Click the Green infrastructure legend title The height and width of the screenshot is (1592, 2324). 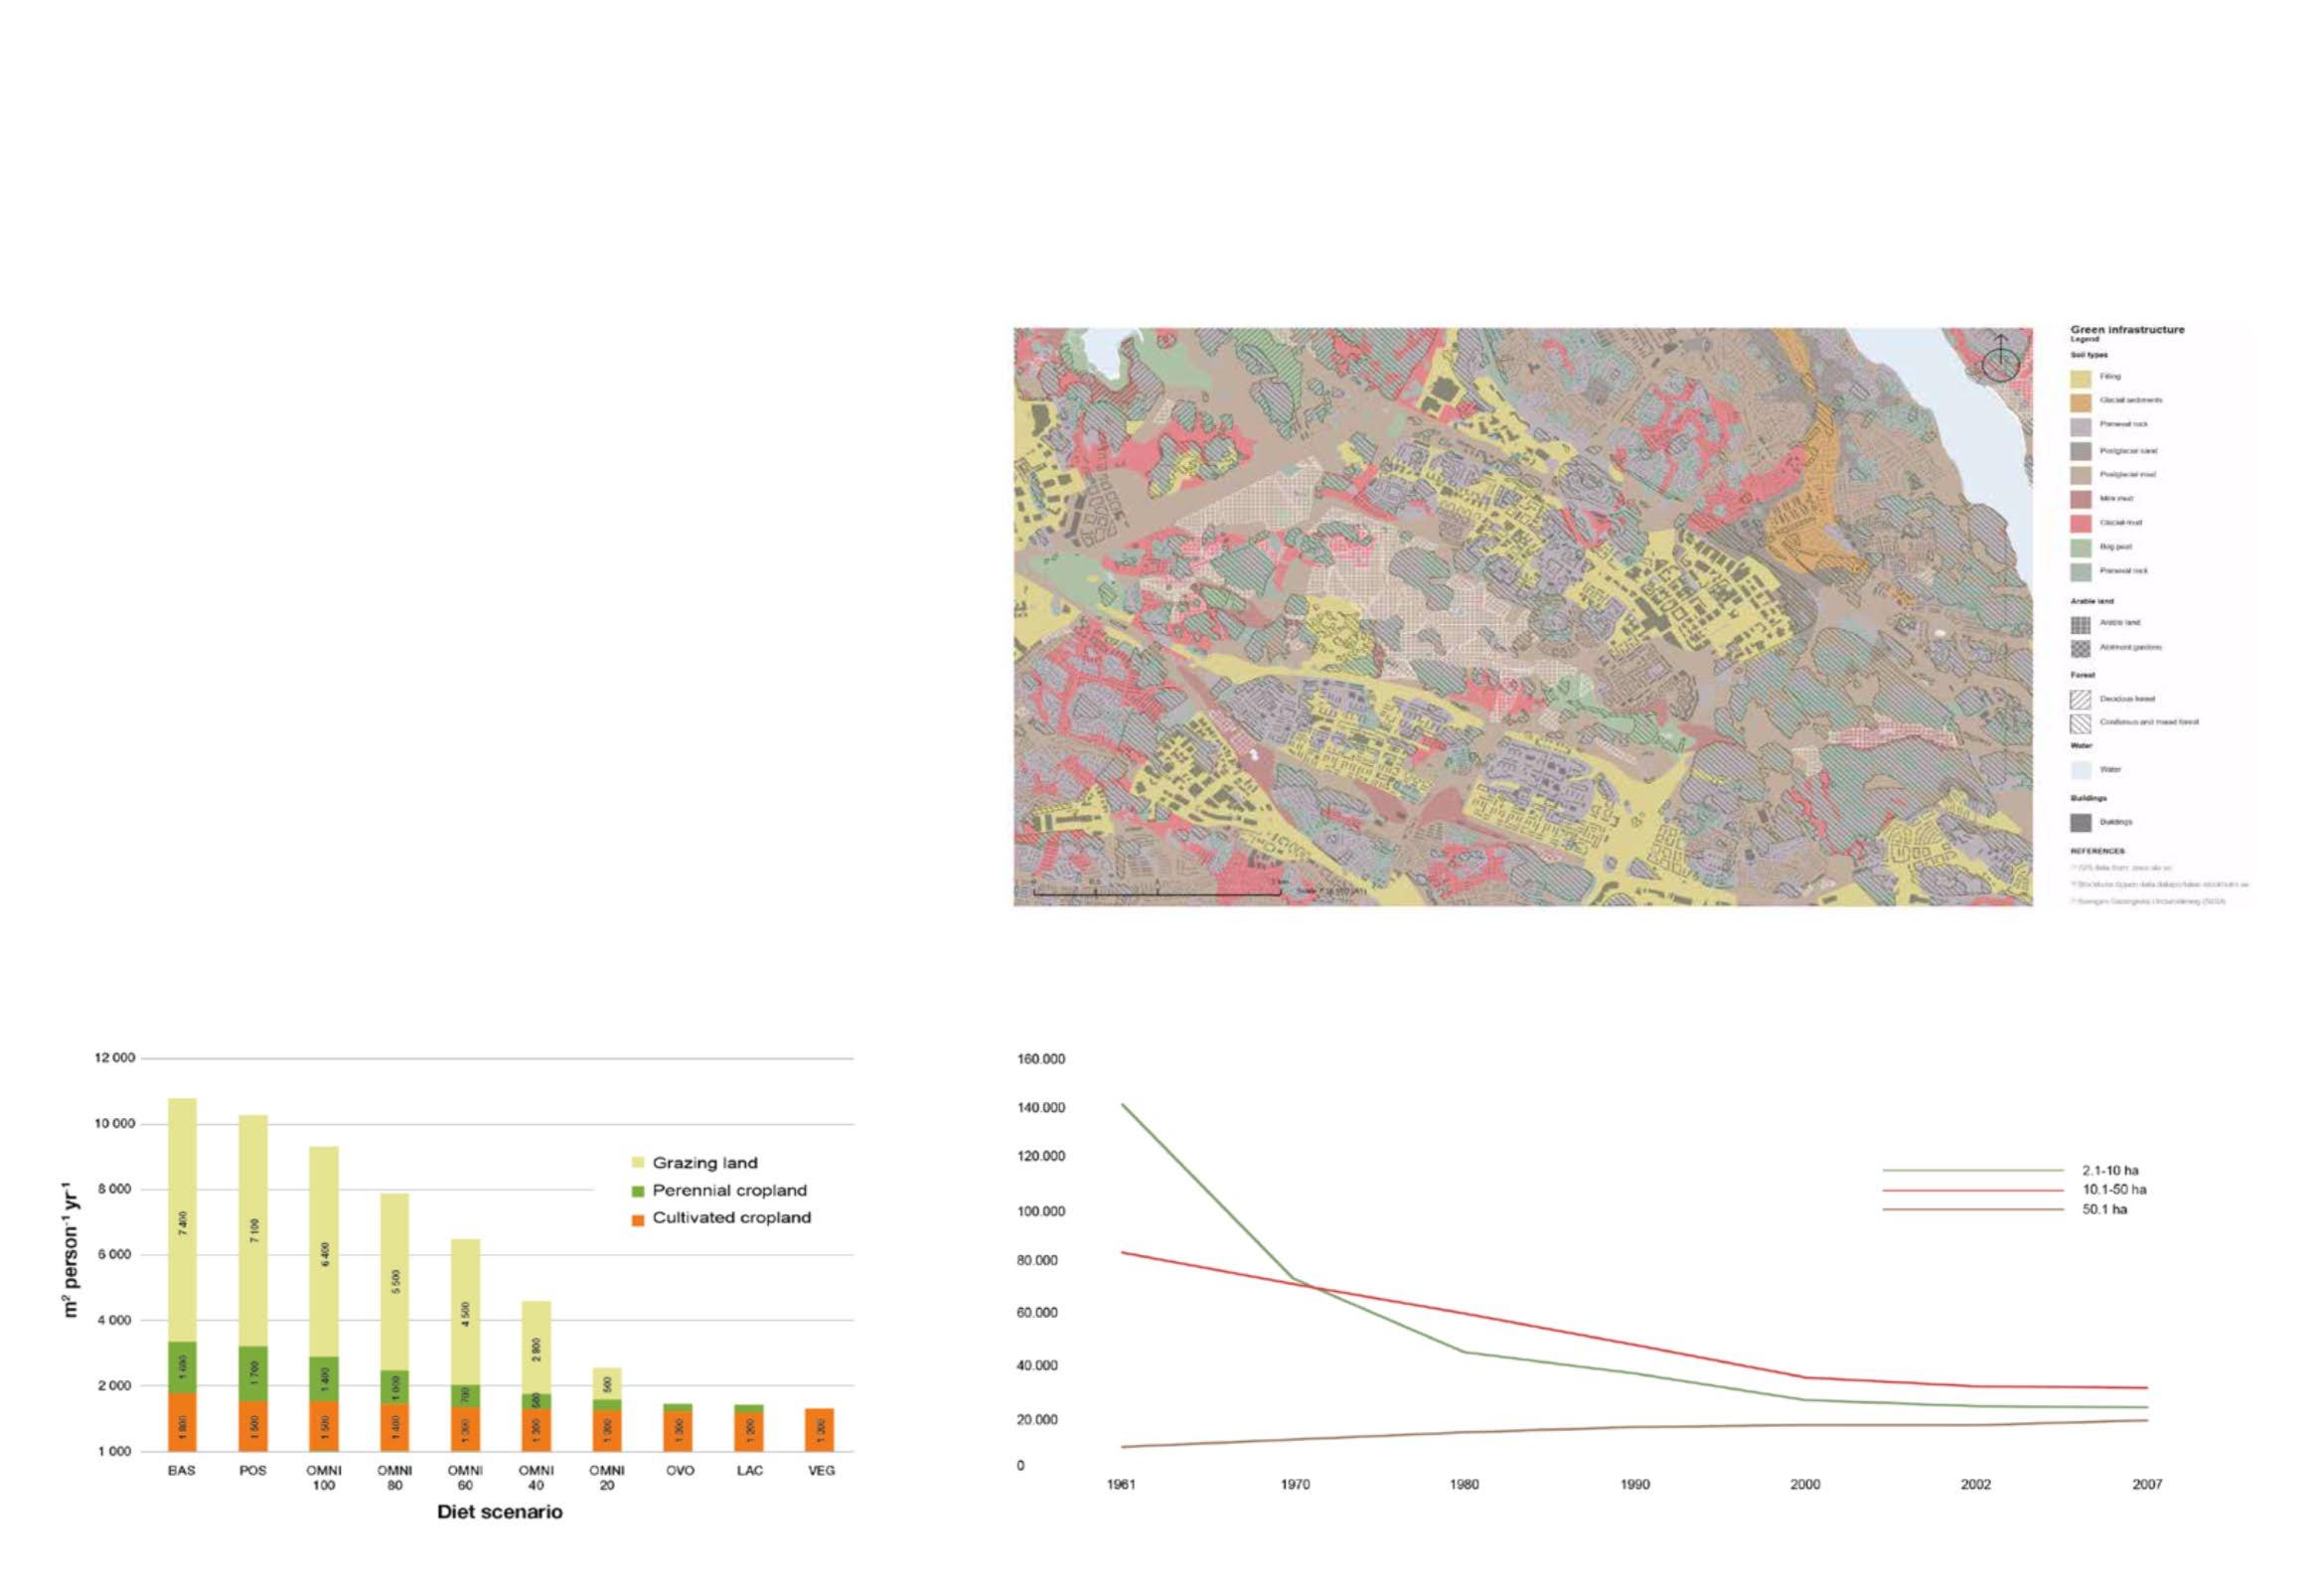coord(2127,329)
